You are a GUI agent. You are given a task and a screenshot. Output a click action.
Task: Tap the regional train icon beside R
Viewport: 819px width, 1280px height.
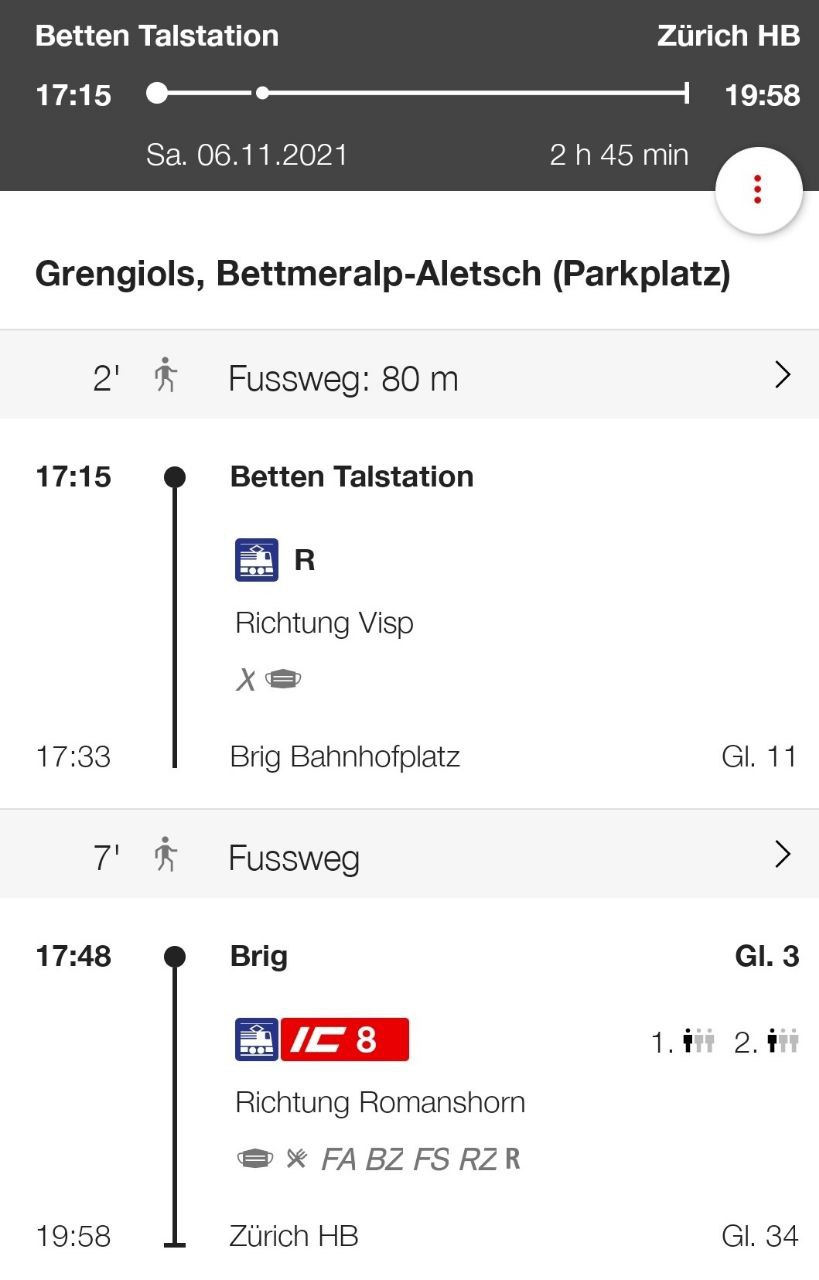(256, 560)
